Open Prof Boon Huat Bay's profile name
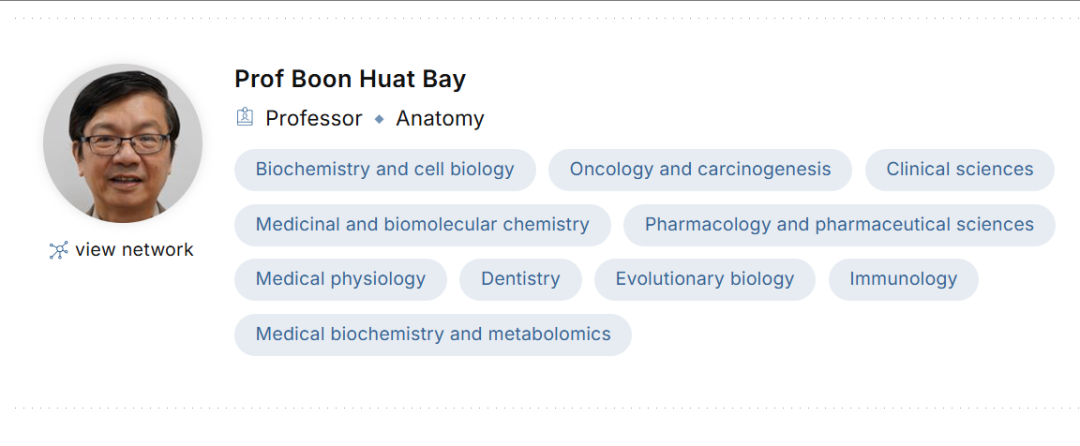 (x=350, y=79)
